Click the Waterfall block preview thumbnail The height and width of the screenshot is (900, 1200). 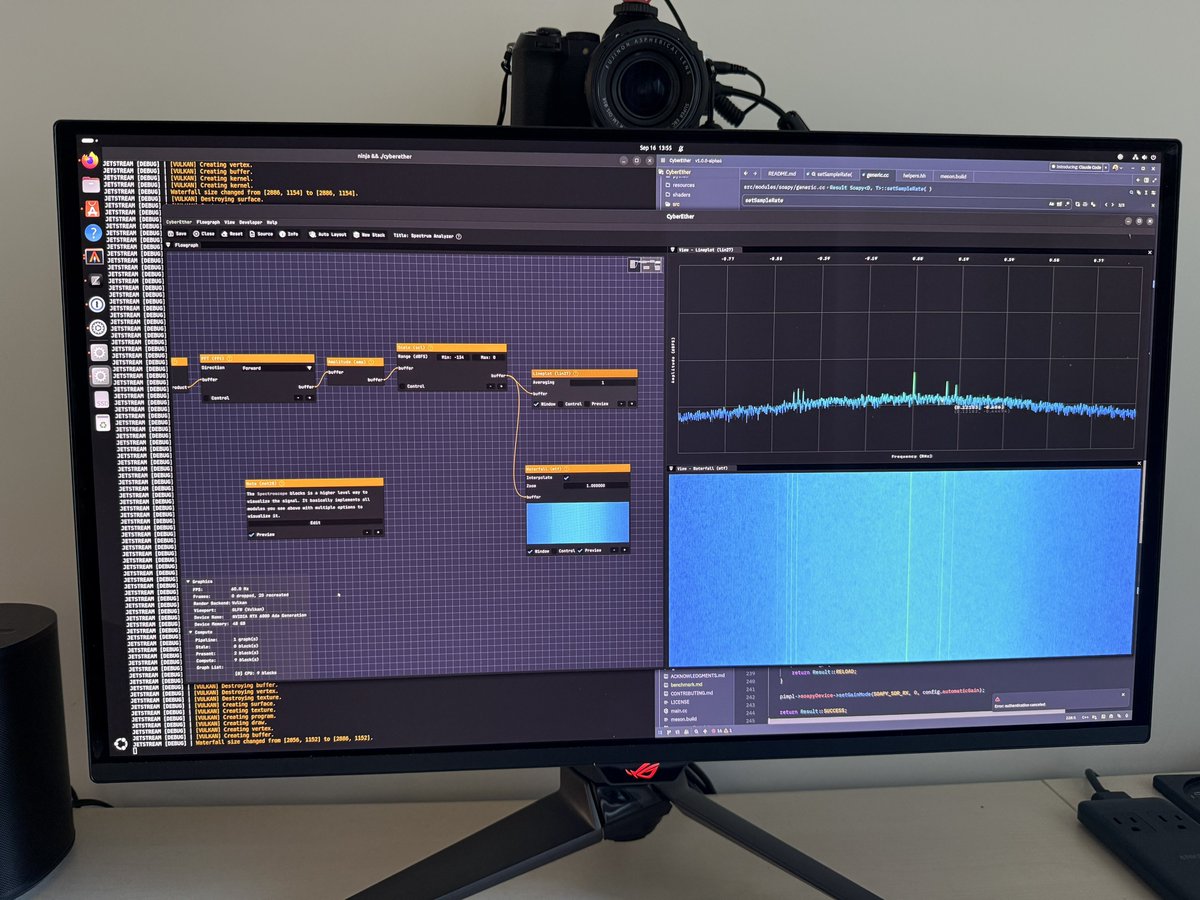pos(578,523)
